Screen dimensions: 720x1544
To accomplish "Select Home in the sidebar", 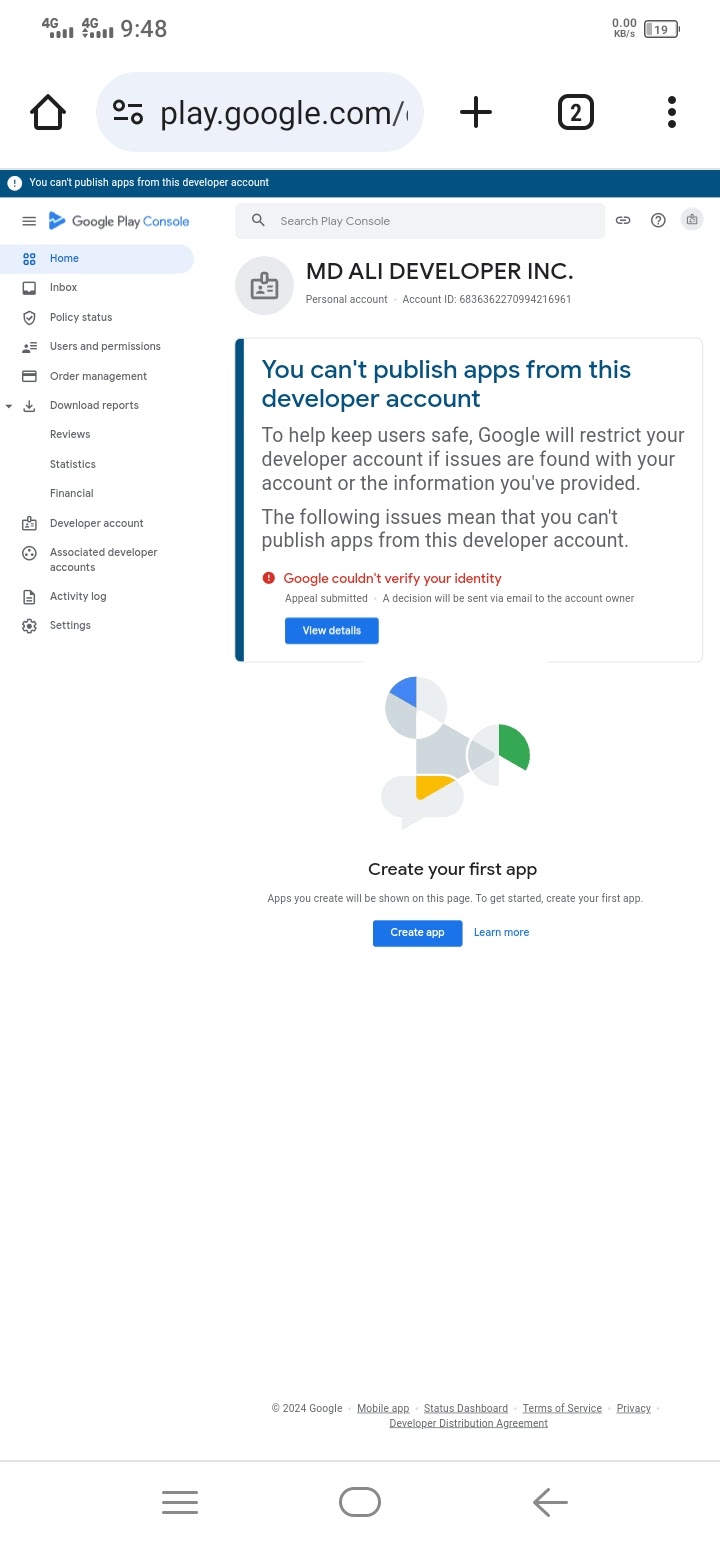I will (97, 258).
